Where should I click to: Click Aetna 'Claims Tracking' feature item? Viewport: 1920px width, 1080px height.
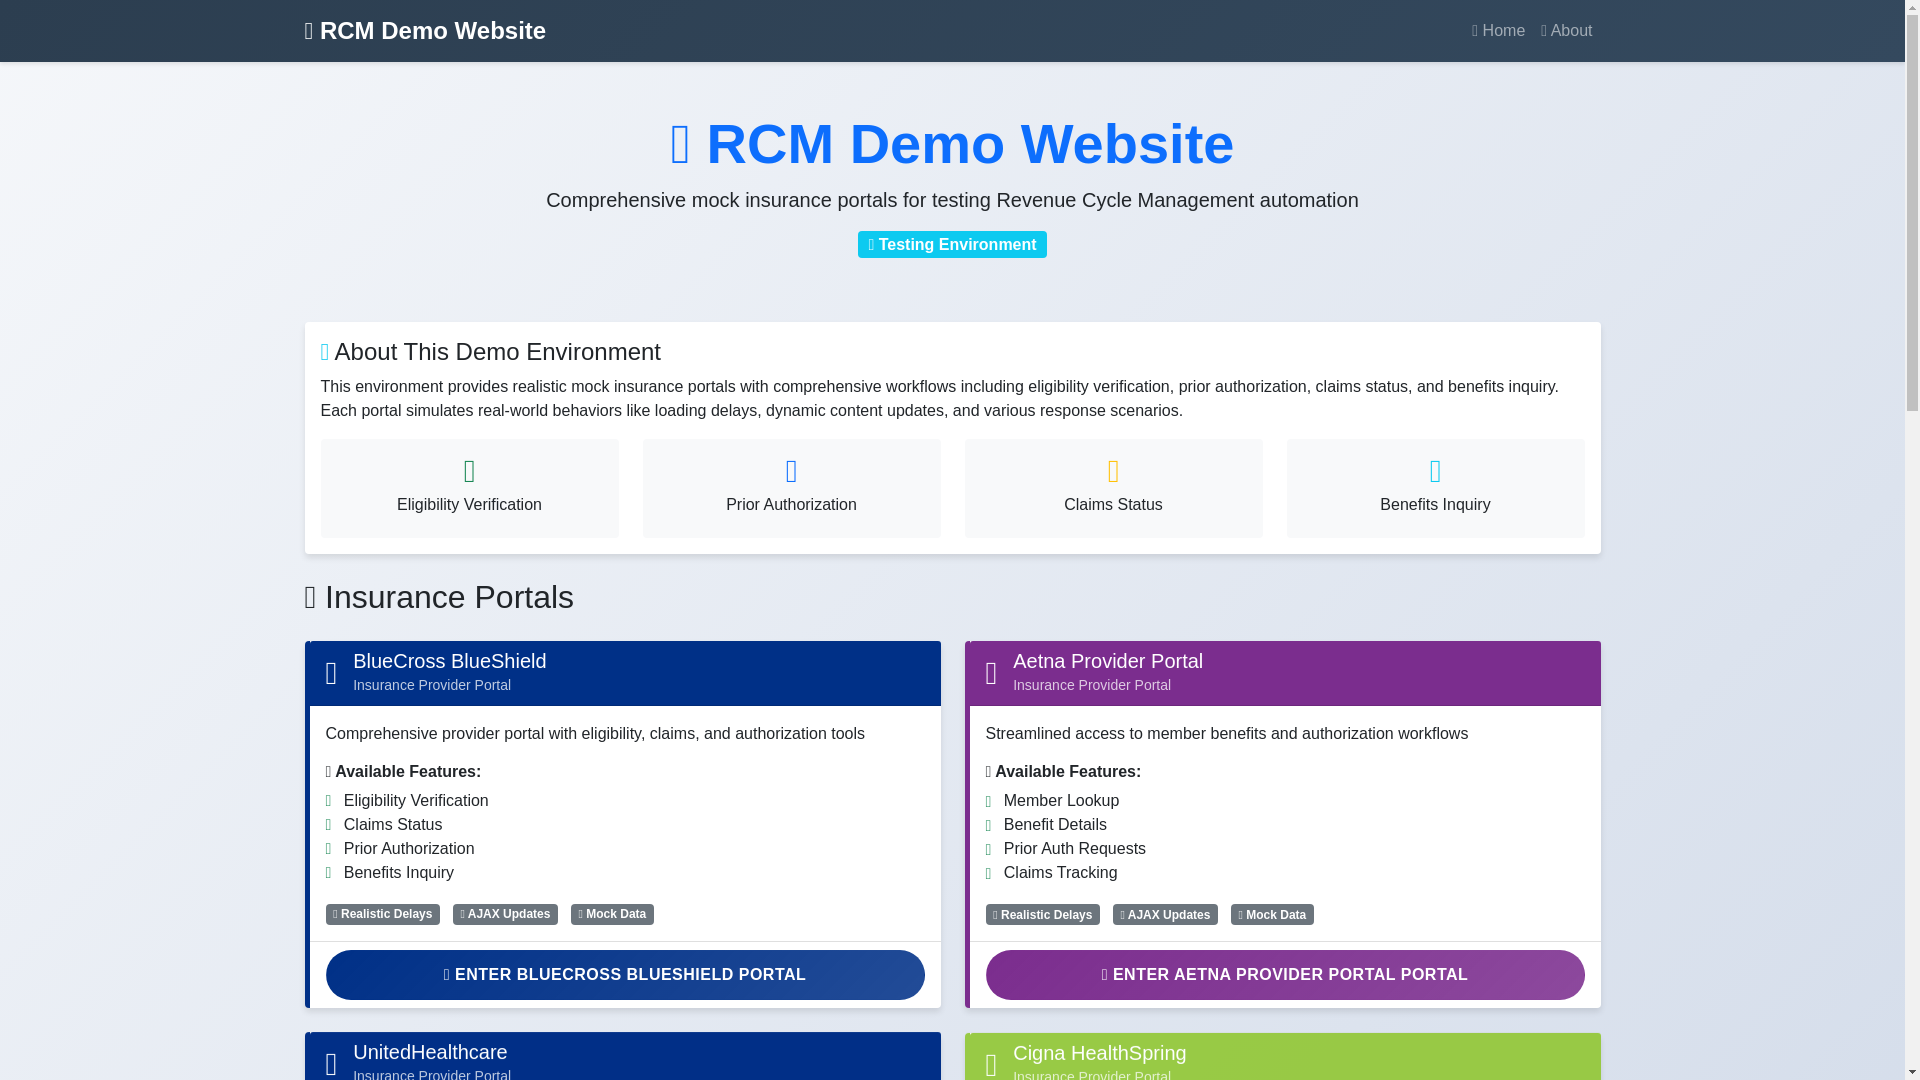pyautogui.click(x=1060, y=873)
